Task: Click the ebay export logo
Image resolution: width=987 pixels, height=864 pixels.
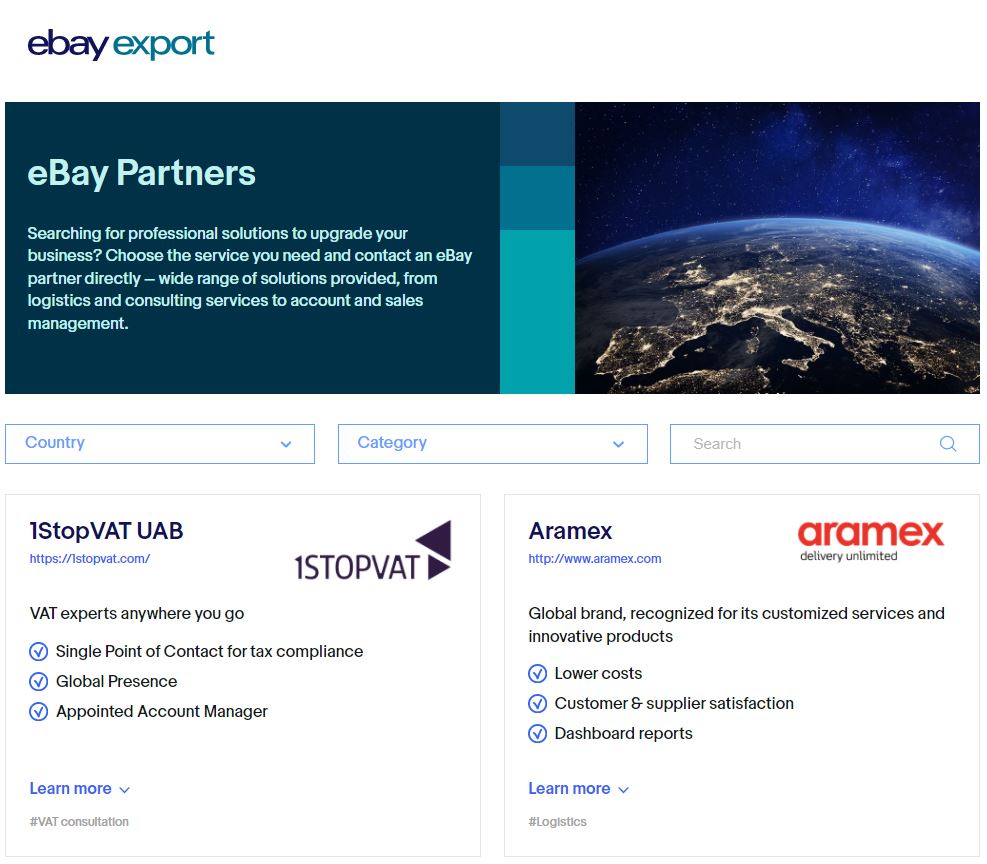Action: 121,44
